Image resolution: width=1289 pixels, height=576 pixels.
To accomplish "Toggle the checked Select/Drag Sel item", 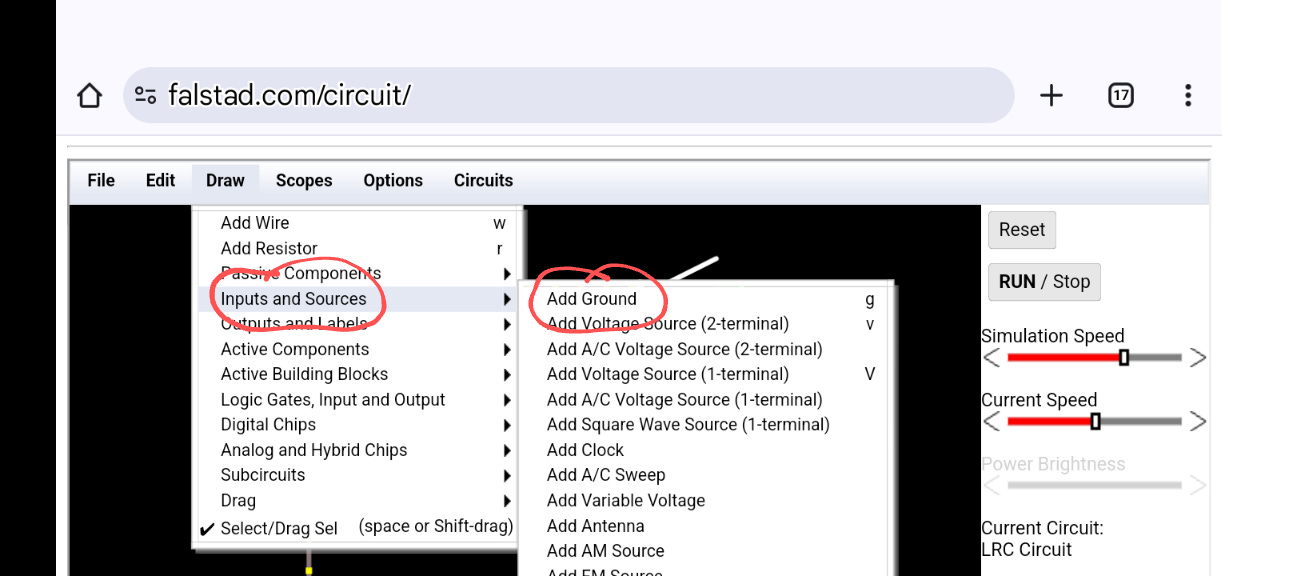I will 357,527.
